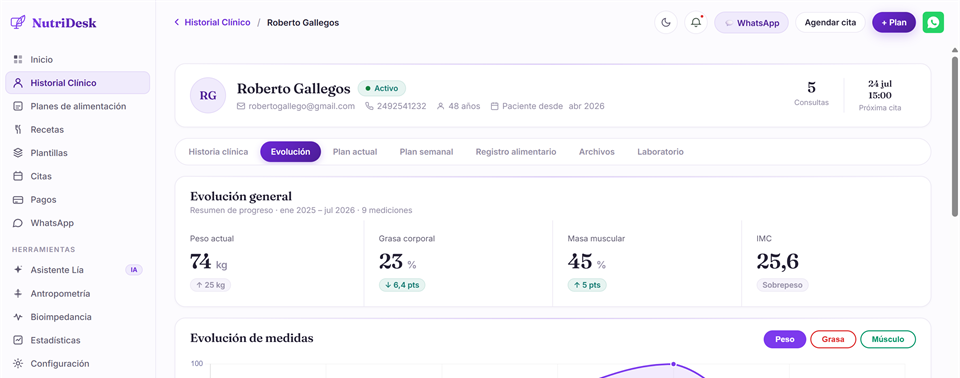960x378 pixels.
Task: Click the Estadísticas chart icon
Action: point(18,340)
